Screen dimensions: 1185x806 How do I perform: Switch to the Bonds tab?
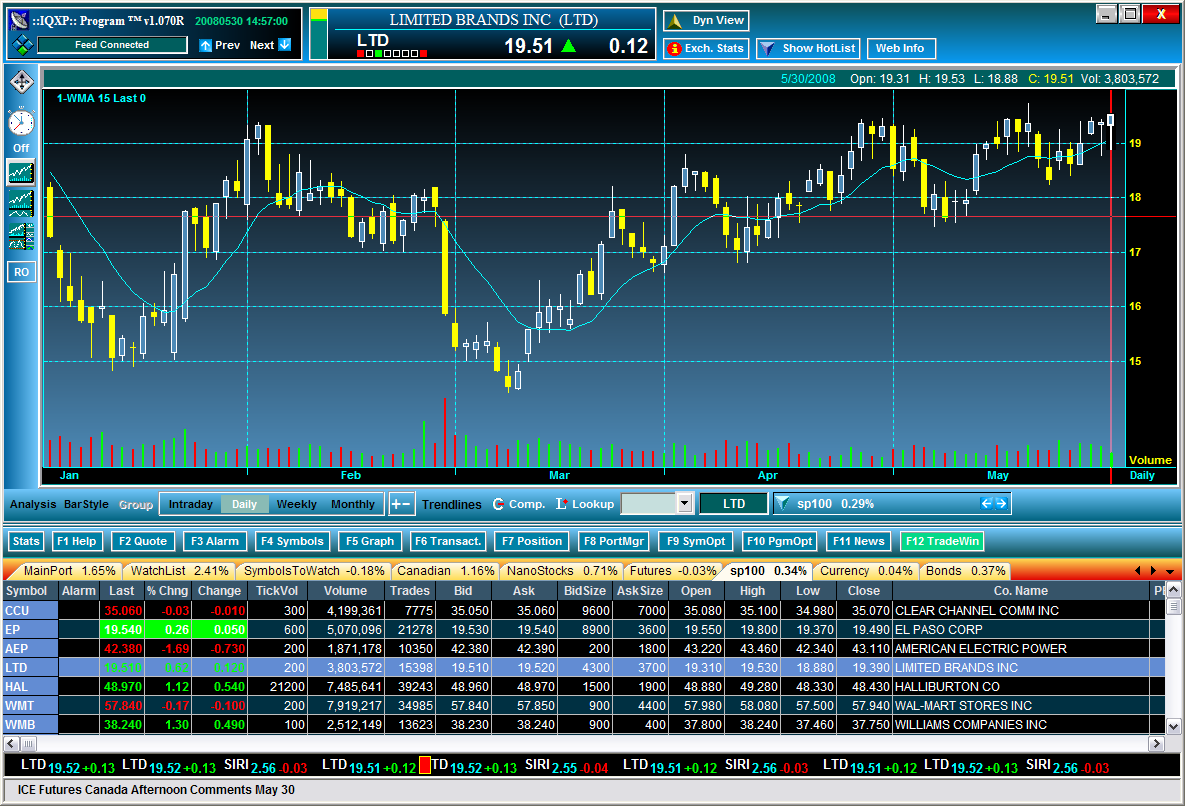click(x=965, y=571)
